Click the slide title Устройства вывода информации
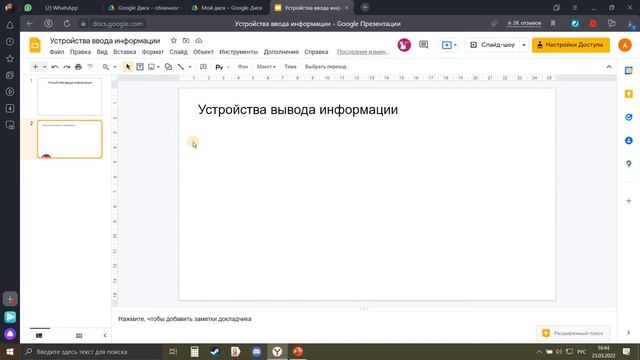640x360 pixels. pyautogui.click(x=298, y=109)
